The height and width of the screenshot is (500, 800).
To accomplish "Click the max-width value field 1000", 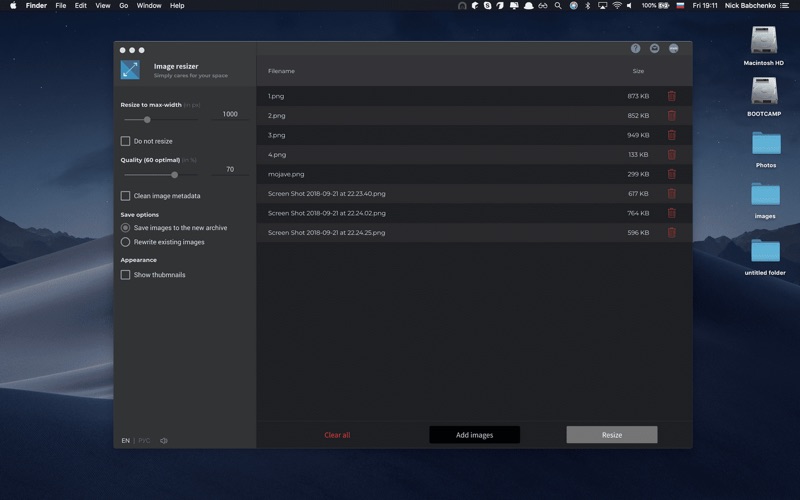I will click(230, 114).
